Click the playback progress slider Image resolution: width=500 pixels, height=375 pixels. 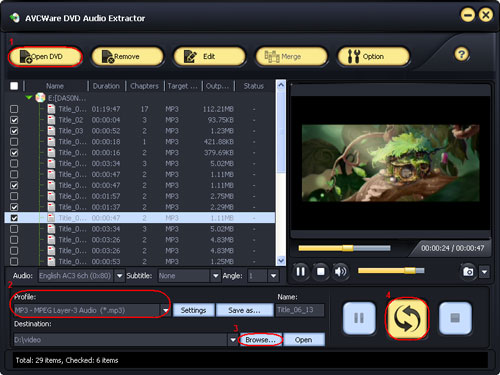coord(344,248)
